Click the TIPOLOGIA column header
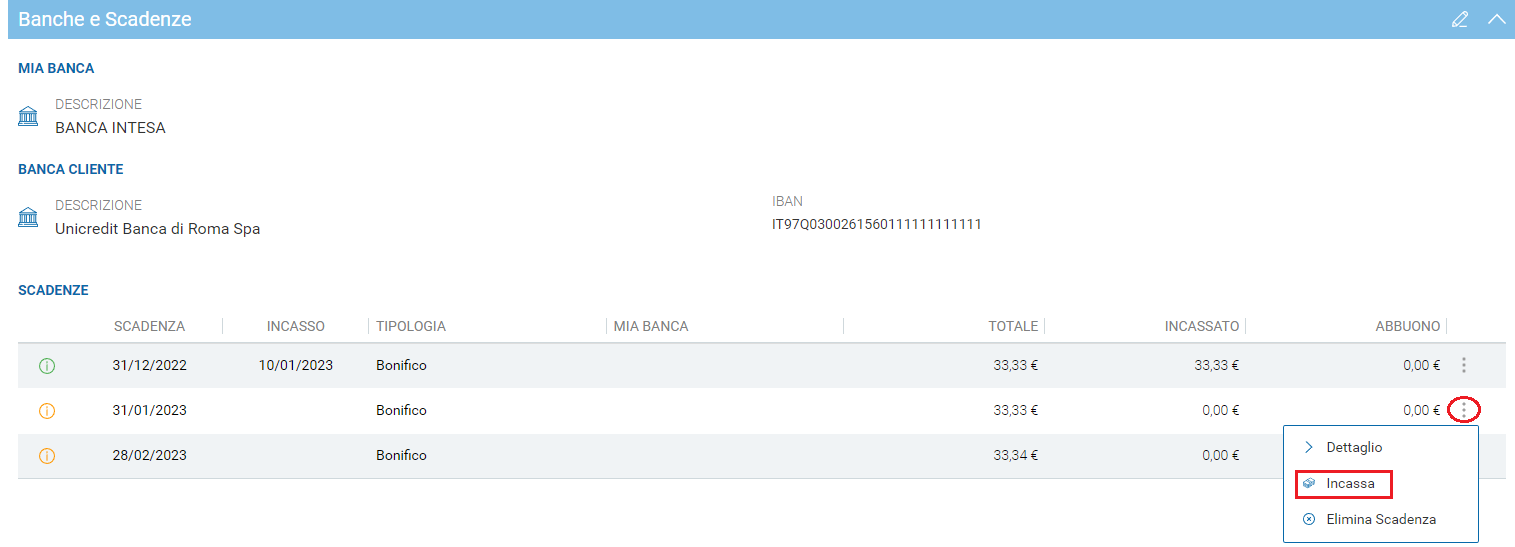1515x547 pixels. point(411,326)
